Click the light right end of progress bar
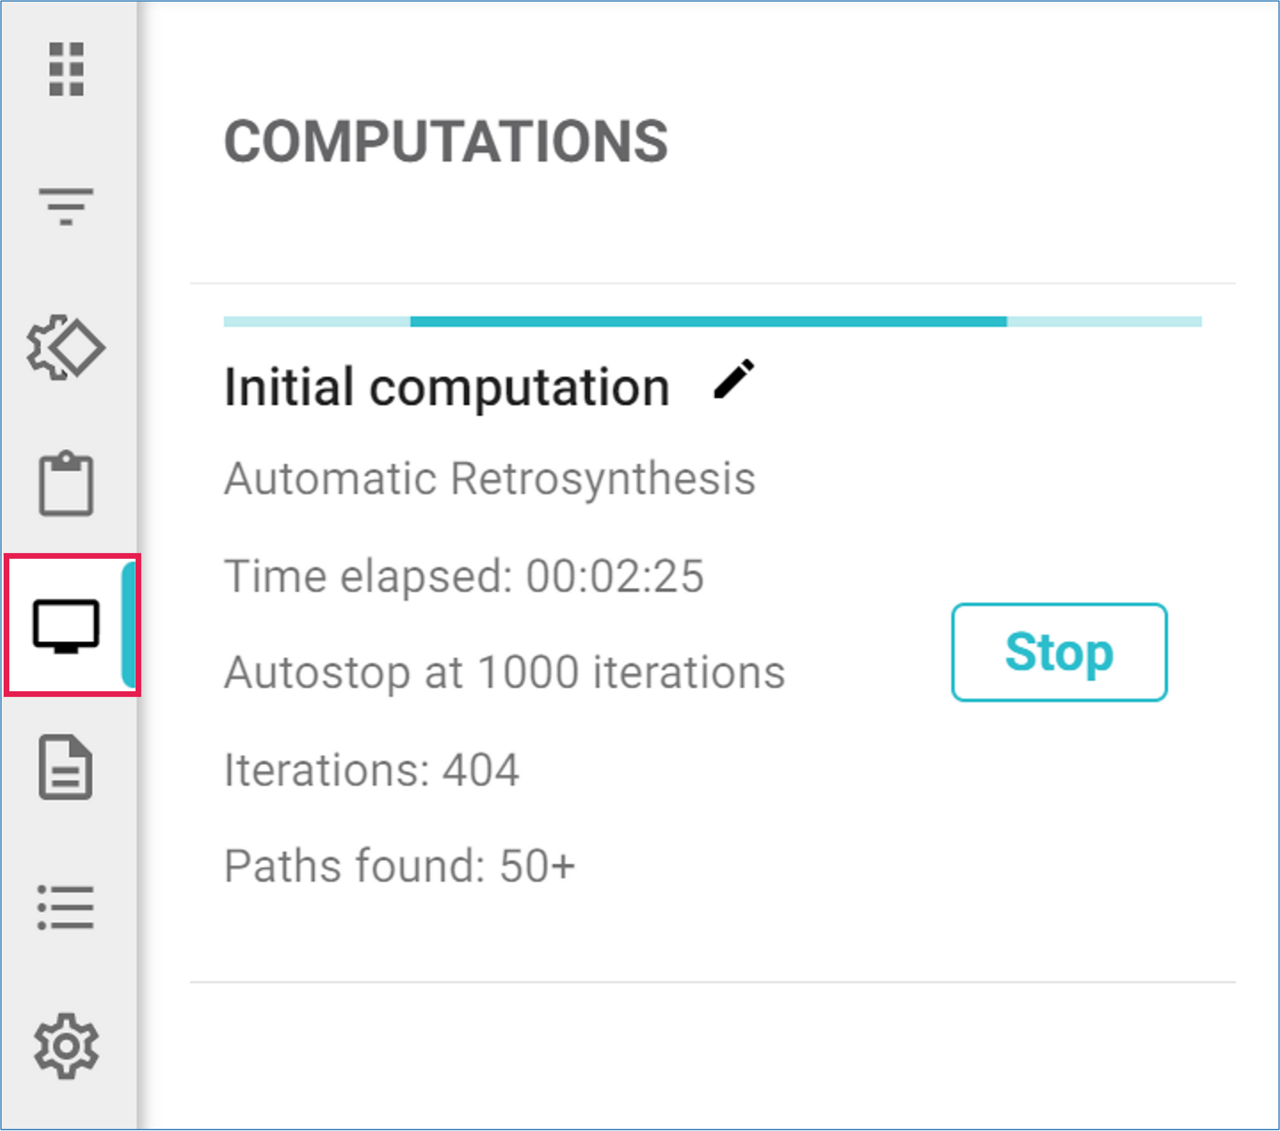This screenshot has height=1131, width=1280. click(1104, 322)
